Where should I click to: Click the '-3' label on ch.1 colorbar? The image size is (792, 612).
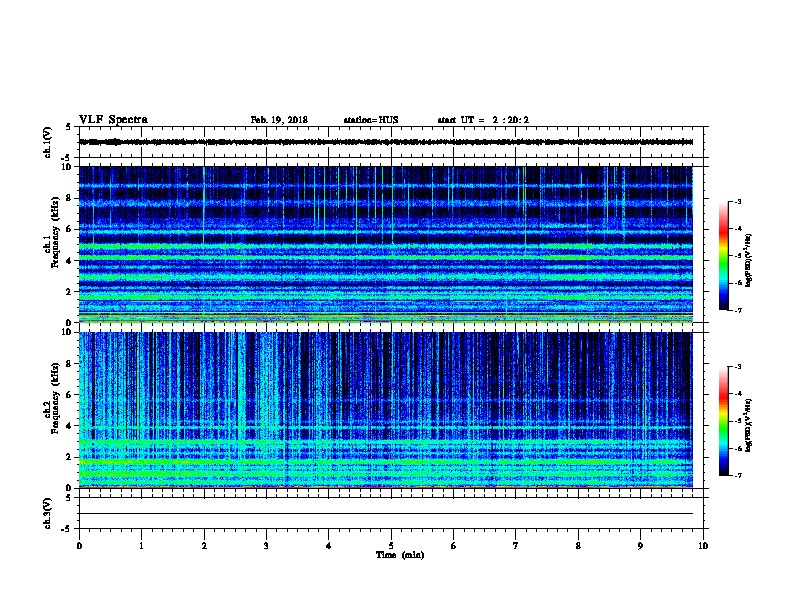click(x=738, y=201)
